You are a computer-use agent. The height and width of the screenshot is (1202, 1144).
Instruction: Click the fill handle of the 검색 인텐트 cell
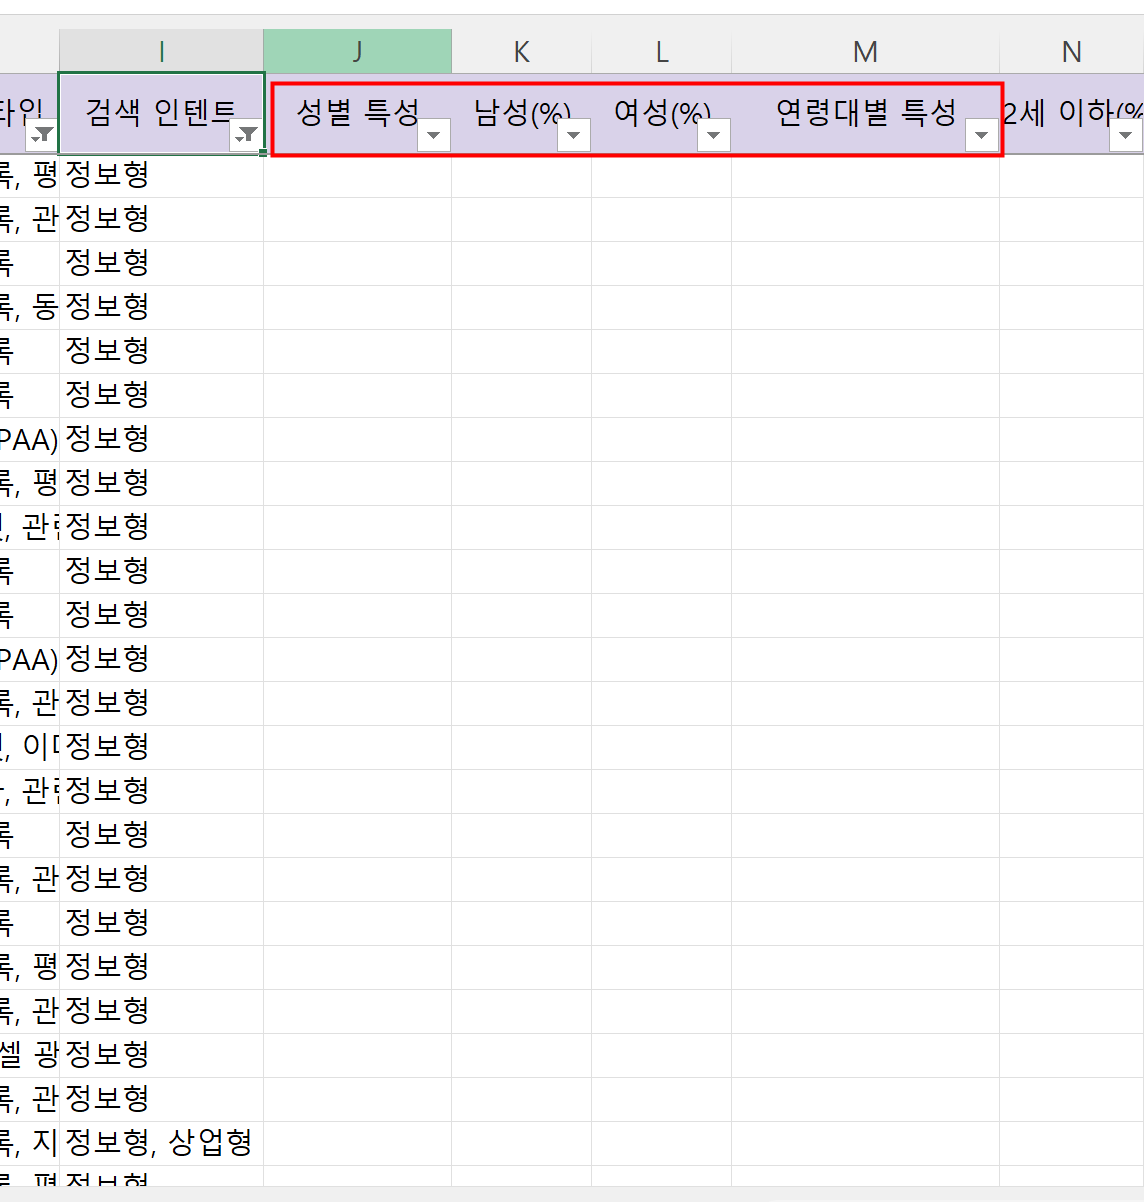pyautogui.click(x=263, y=153)
